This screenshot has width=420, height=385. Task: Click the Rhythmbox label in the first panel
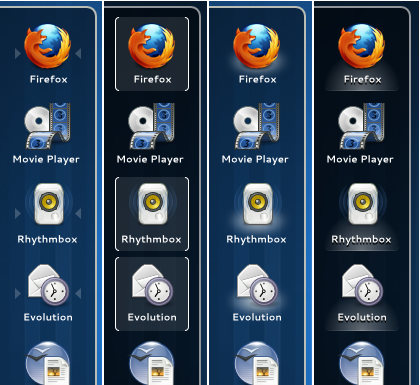click(x=47, y=239)
